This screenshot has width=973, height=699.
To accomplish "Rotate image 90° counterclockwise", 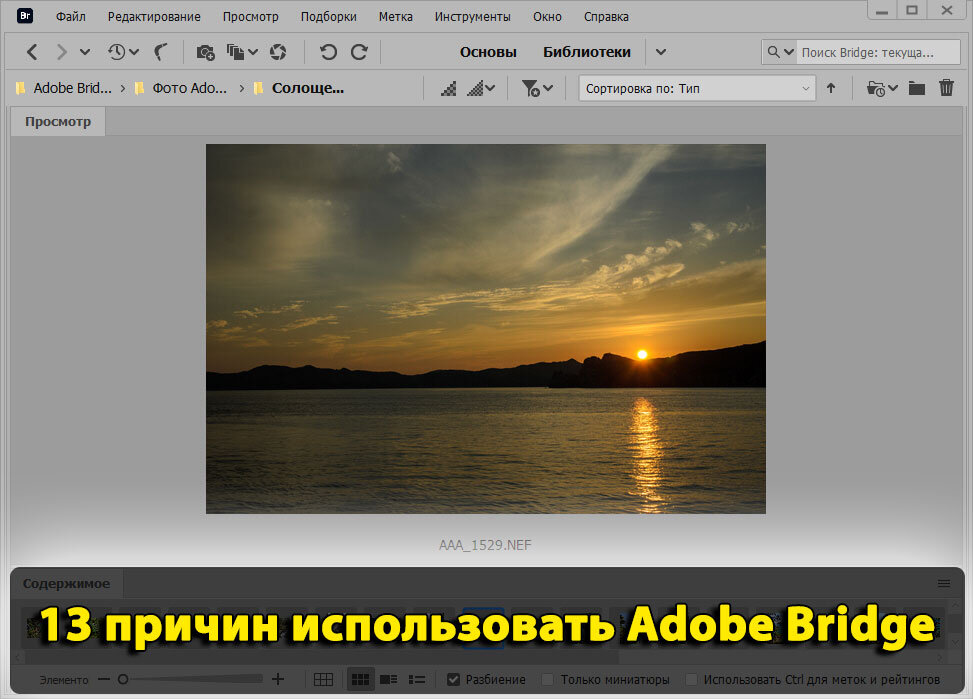I will pyautogui.click(x=328, y=52).
